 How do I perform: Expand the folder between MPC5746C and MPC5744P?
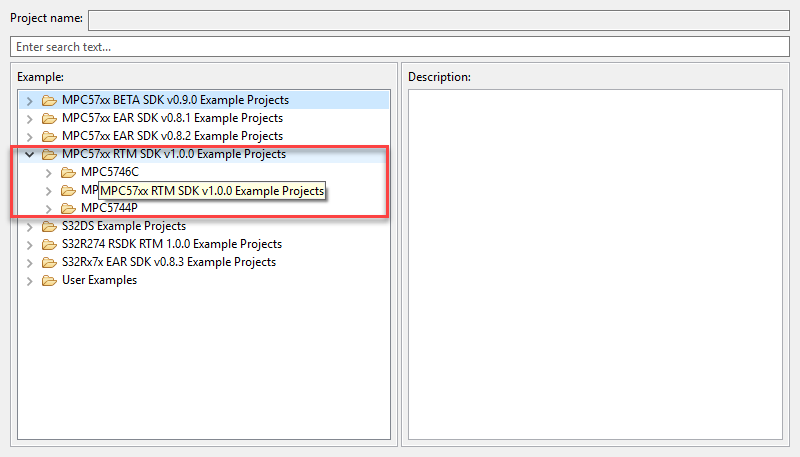pos(48,191)
